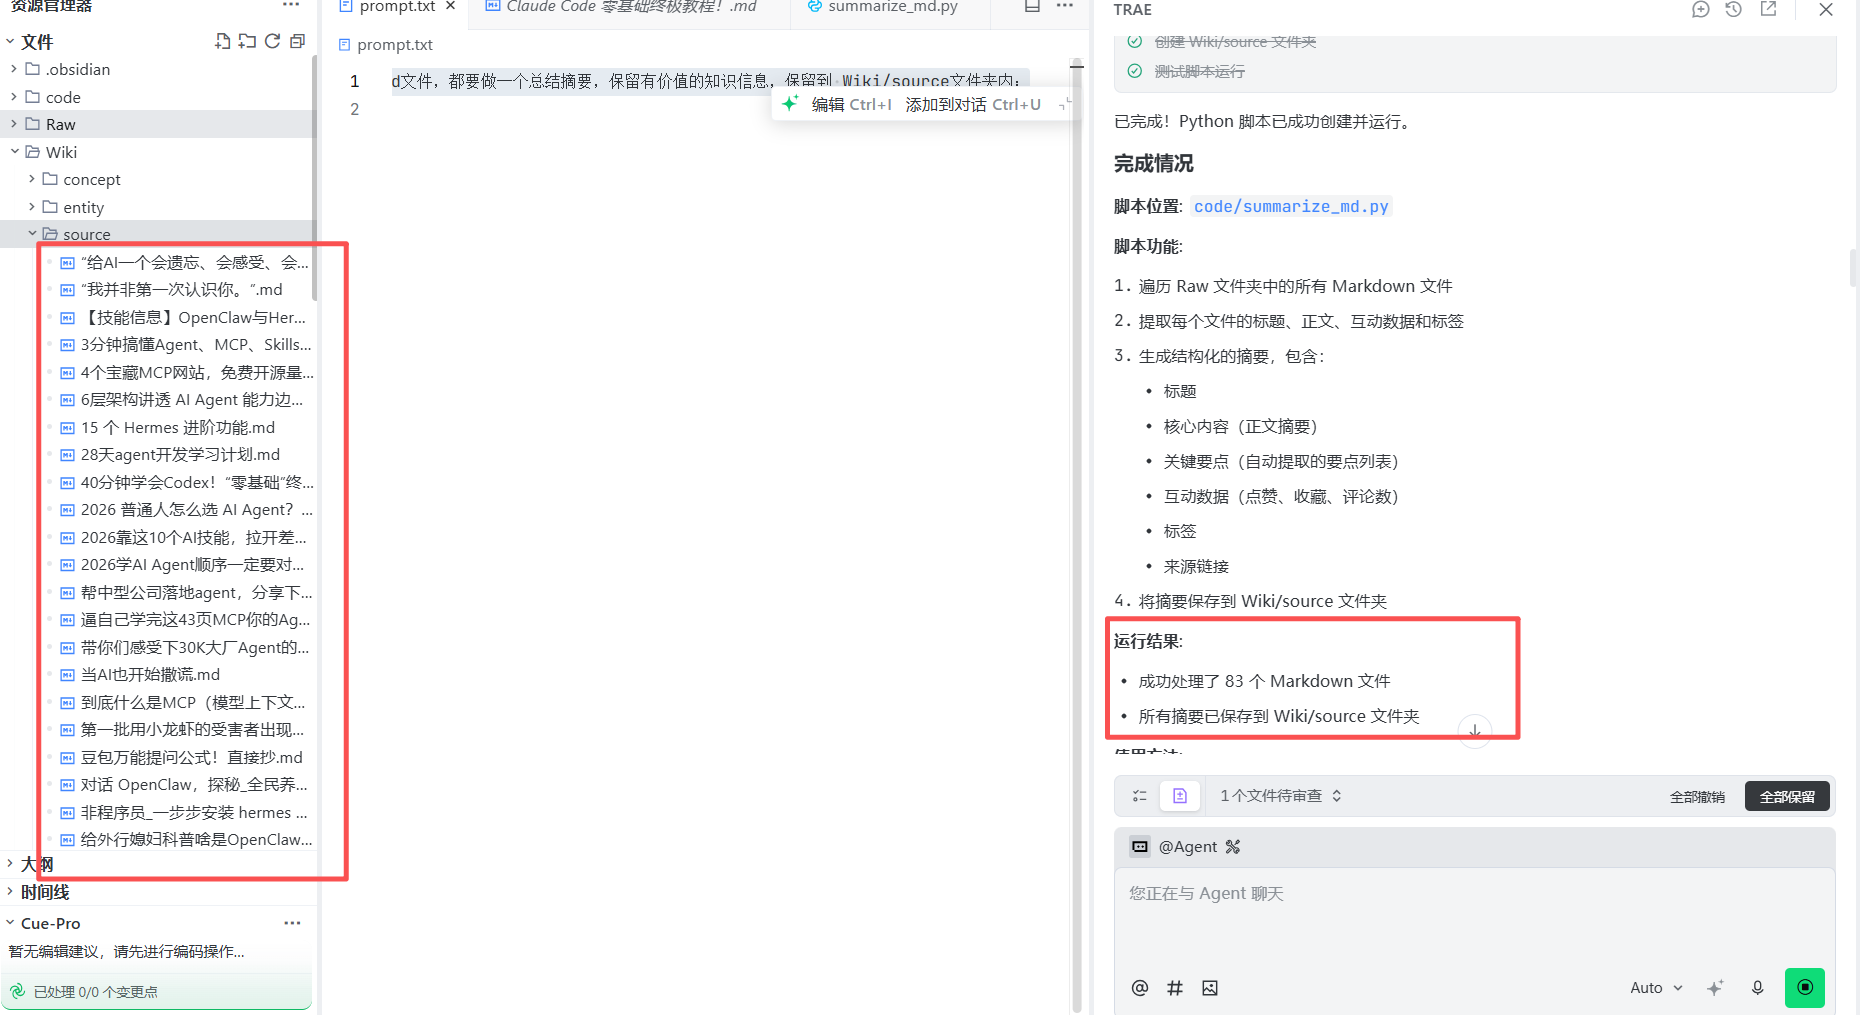The image size is (1860, 1015).
Task: Click the # context icon in chat input
Action: (x=1175, y=988)
